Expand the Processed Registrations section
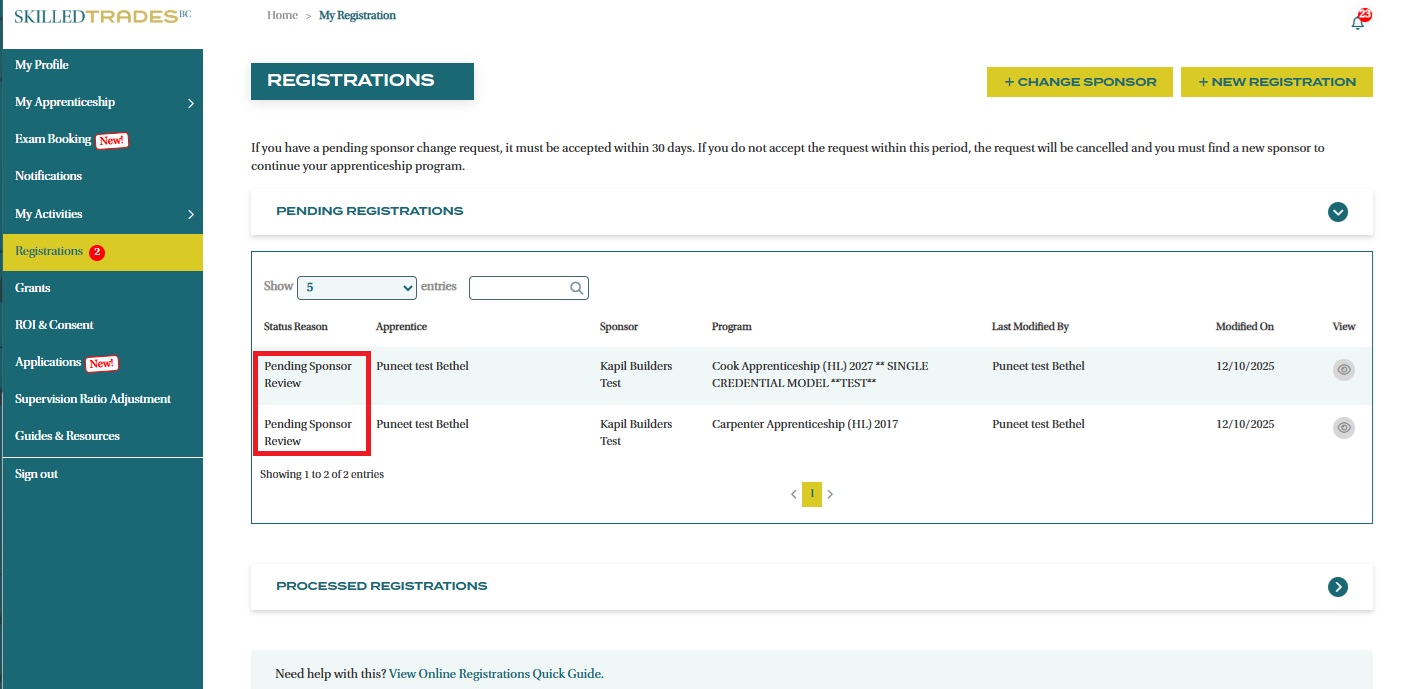Screen dimensions: 1414x689 (1337, 587)
